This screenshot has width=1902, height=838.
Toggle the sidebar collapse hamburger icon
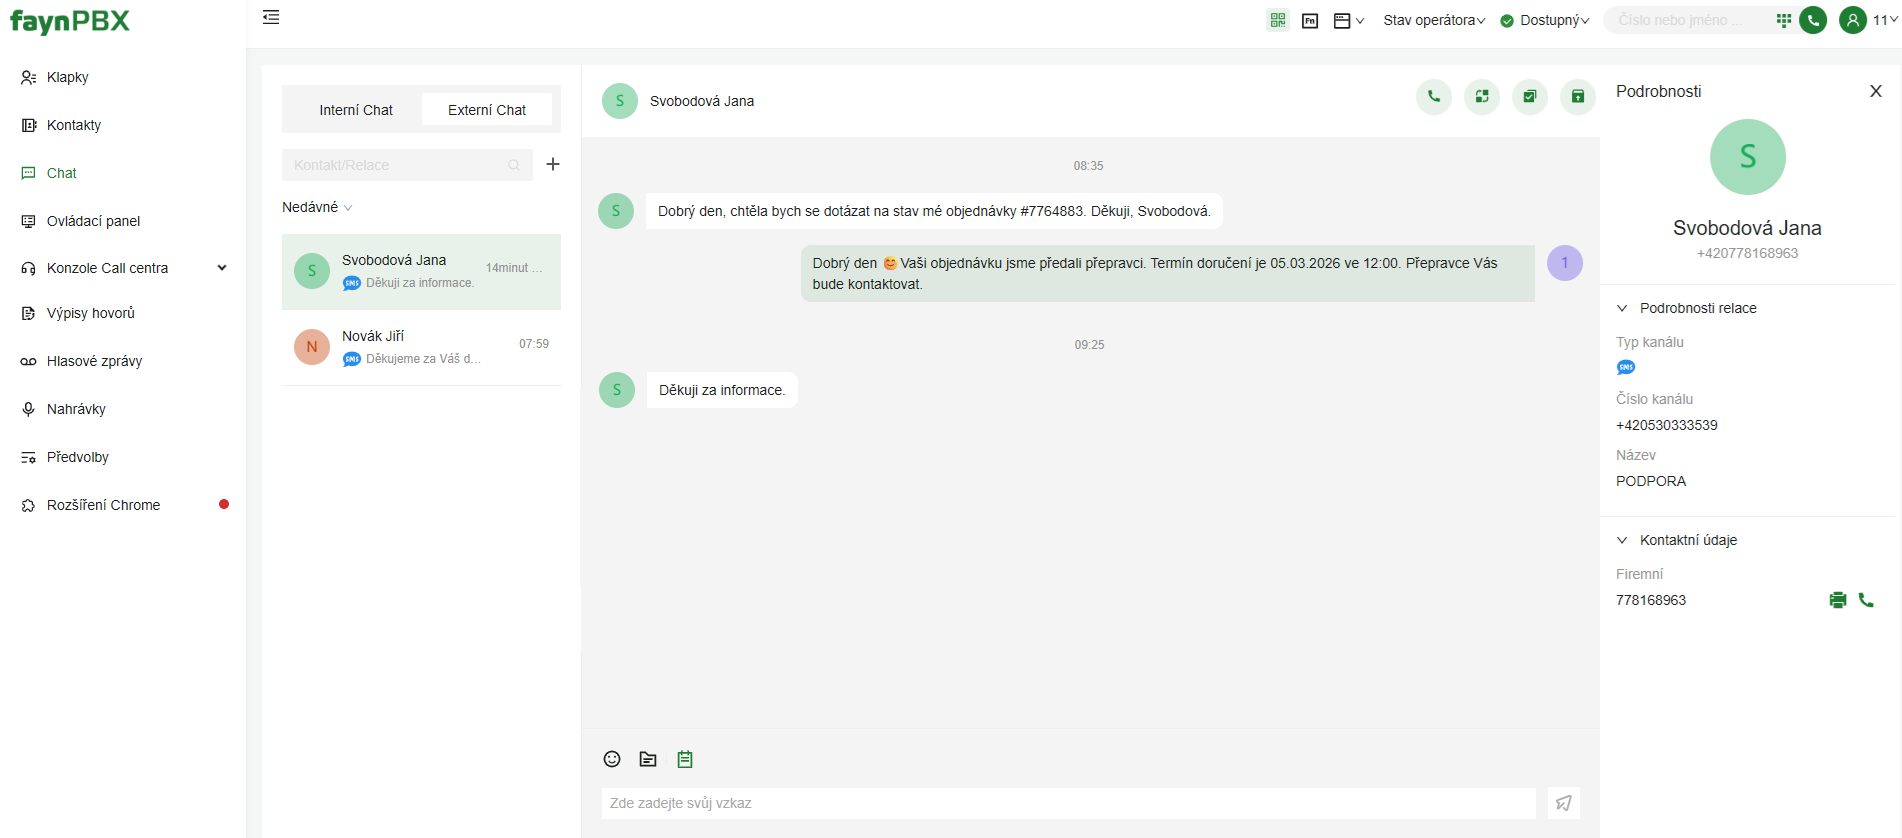pyautogui.click(x=271, y=17)
